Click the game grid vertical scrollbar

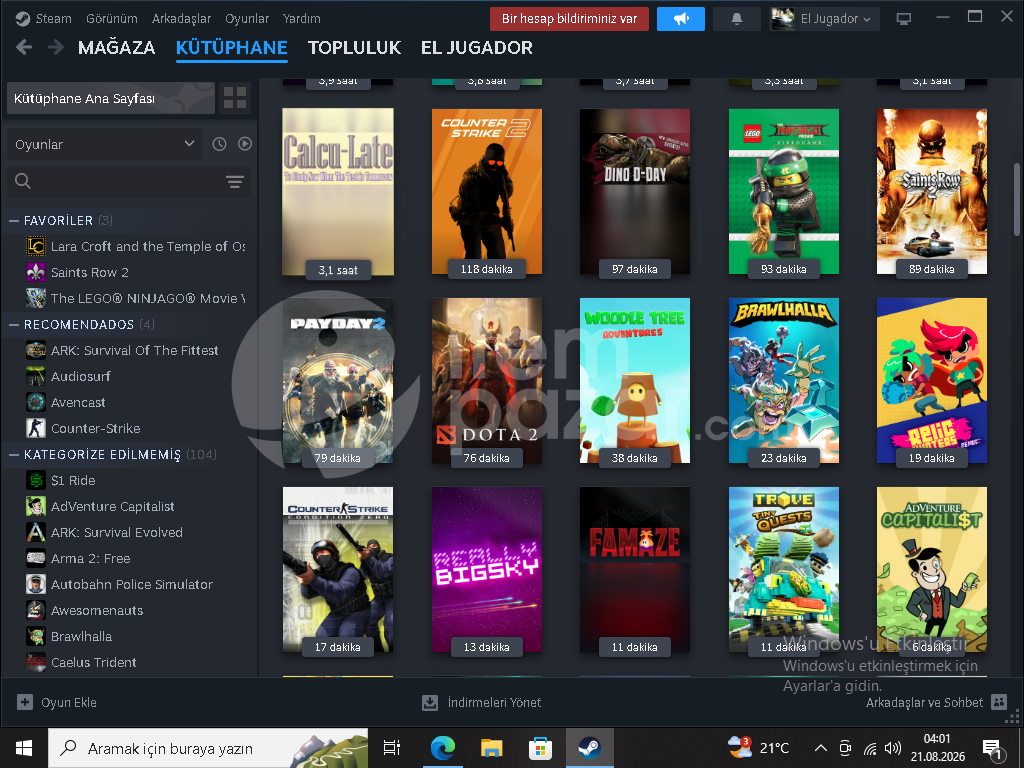click(x=1016, y=199)
